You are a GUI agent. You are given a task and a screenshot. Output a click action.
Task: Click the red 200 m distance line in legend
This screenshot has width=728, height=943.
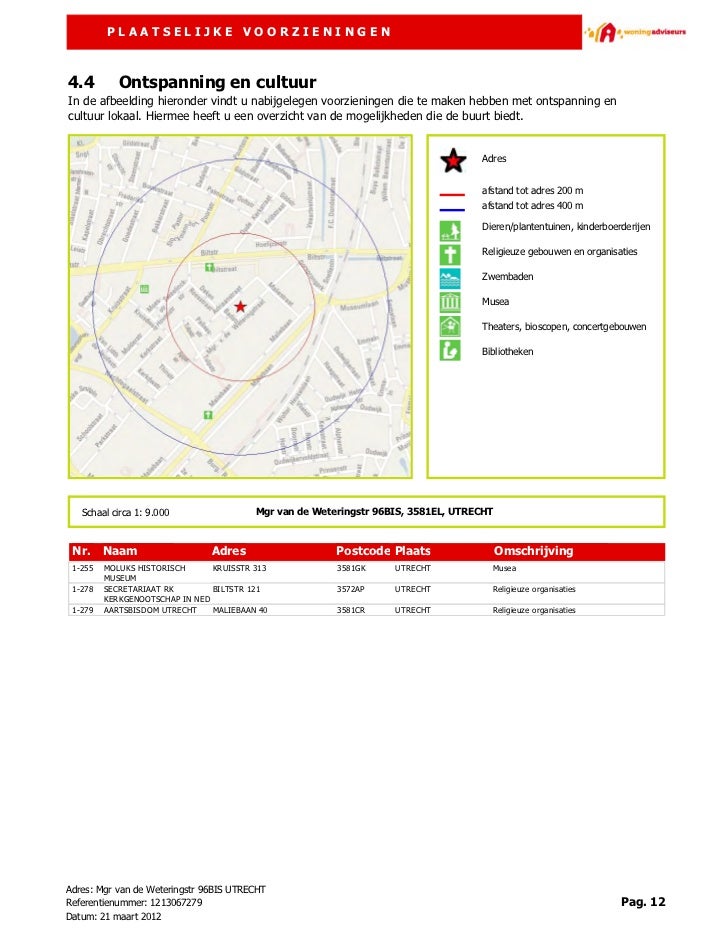pos(452,195)
